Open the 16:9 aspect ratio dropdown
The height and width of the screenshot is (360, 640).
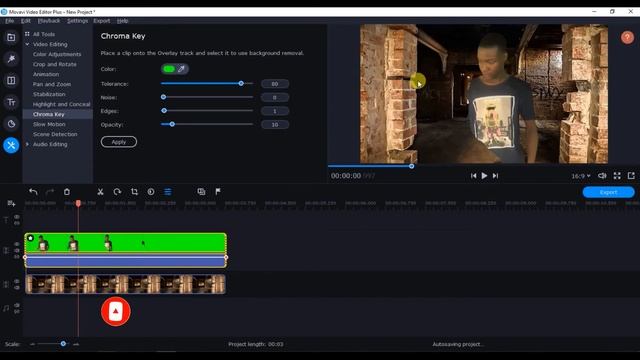tap(581, 176)
